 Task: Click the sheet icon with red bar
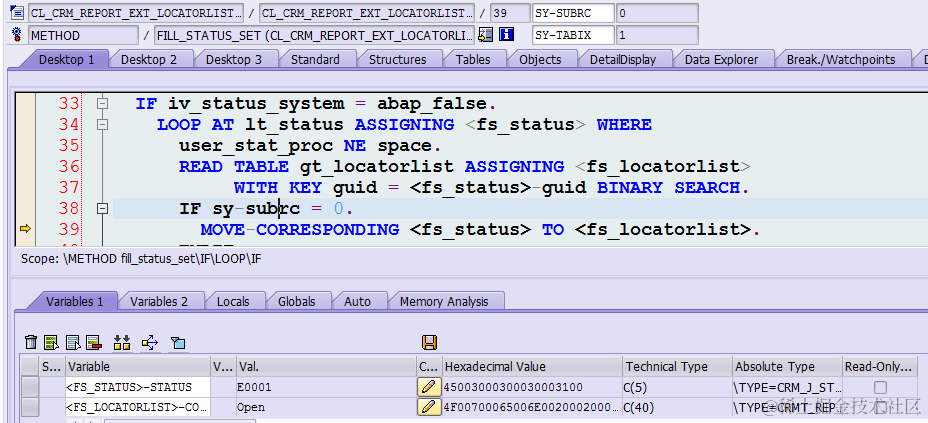[94, 342]
